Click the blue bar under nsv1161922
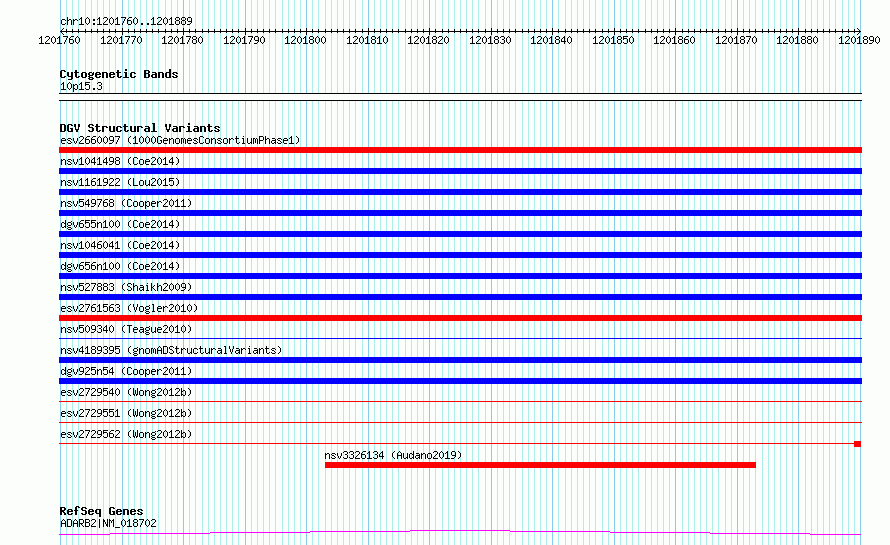This screenshot has width=890, height=545. [460, 192]
